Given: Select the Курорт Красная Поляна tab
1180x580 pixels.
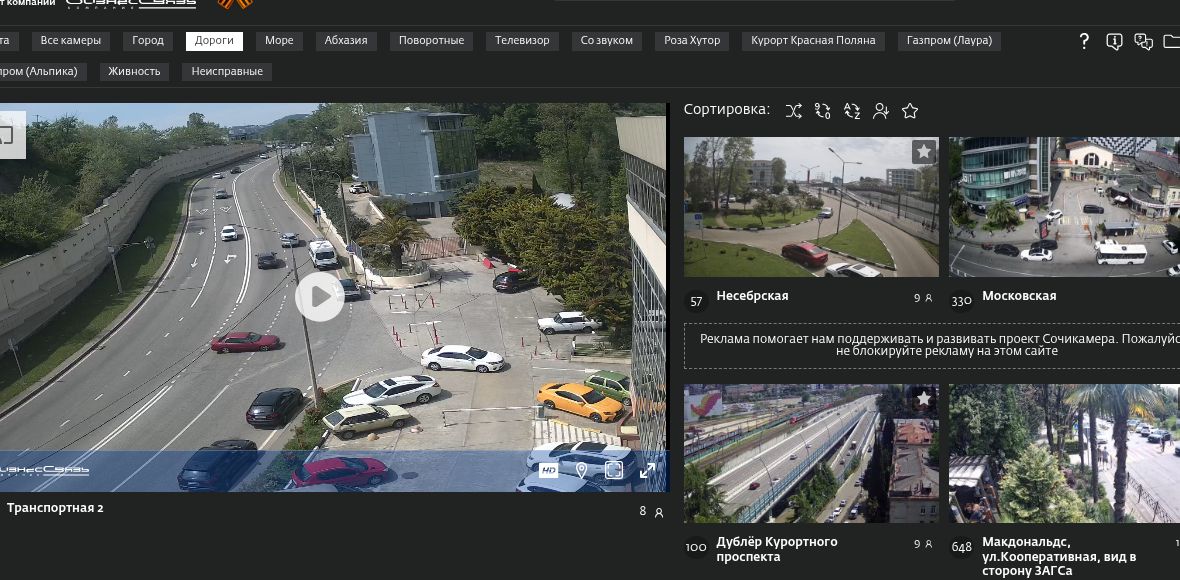Looking at the screenshot, I should click(x=813, y=41).
